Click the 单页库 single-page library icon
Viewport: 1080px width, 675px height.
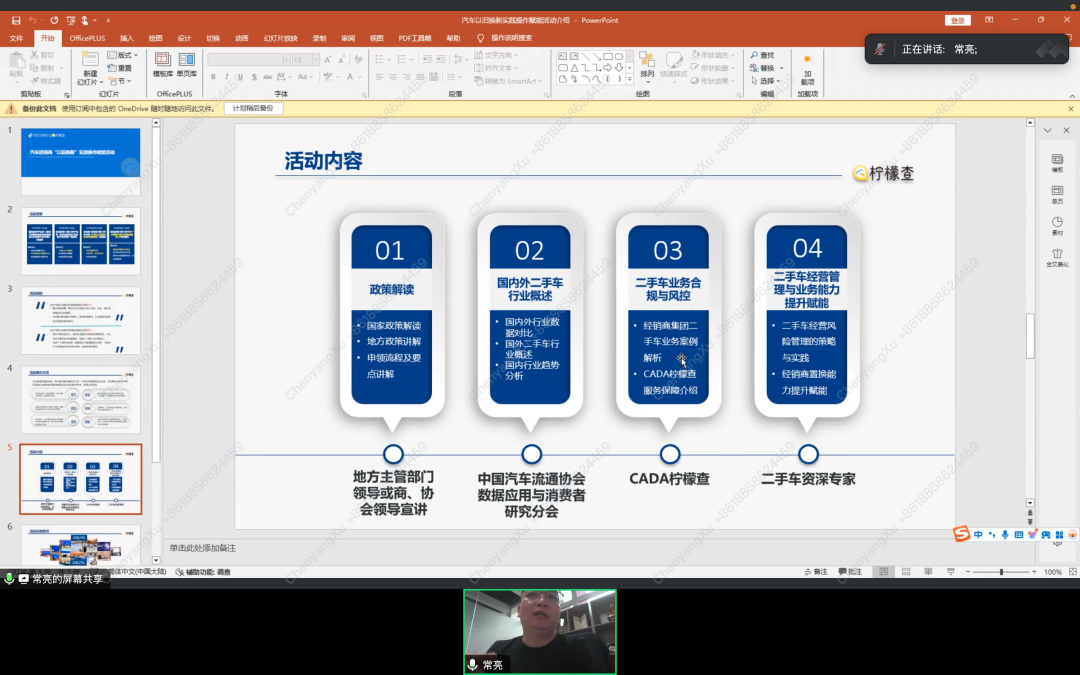point(186,65)
